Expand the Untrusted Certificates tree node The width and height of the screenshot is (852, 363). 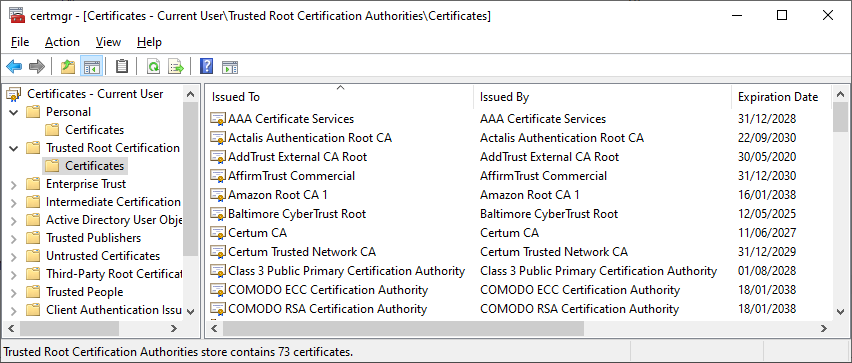pos(14,256)
